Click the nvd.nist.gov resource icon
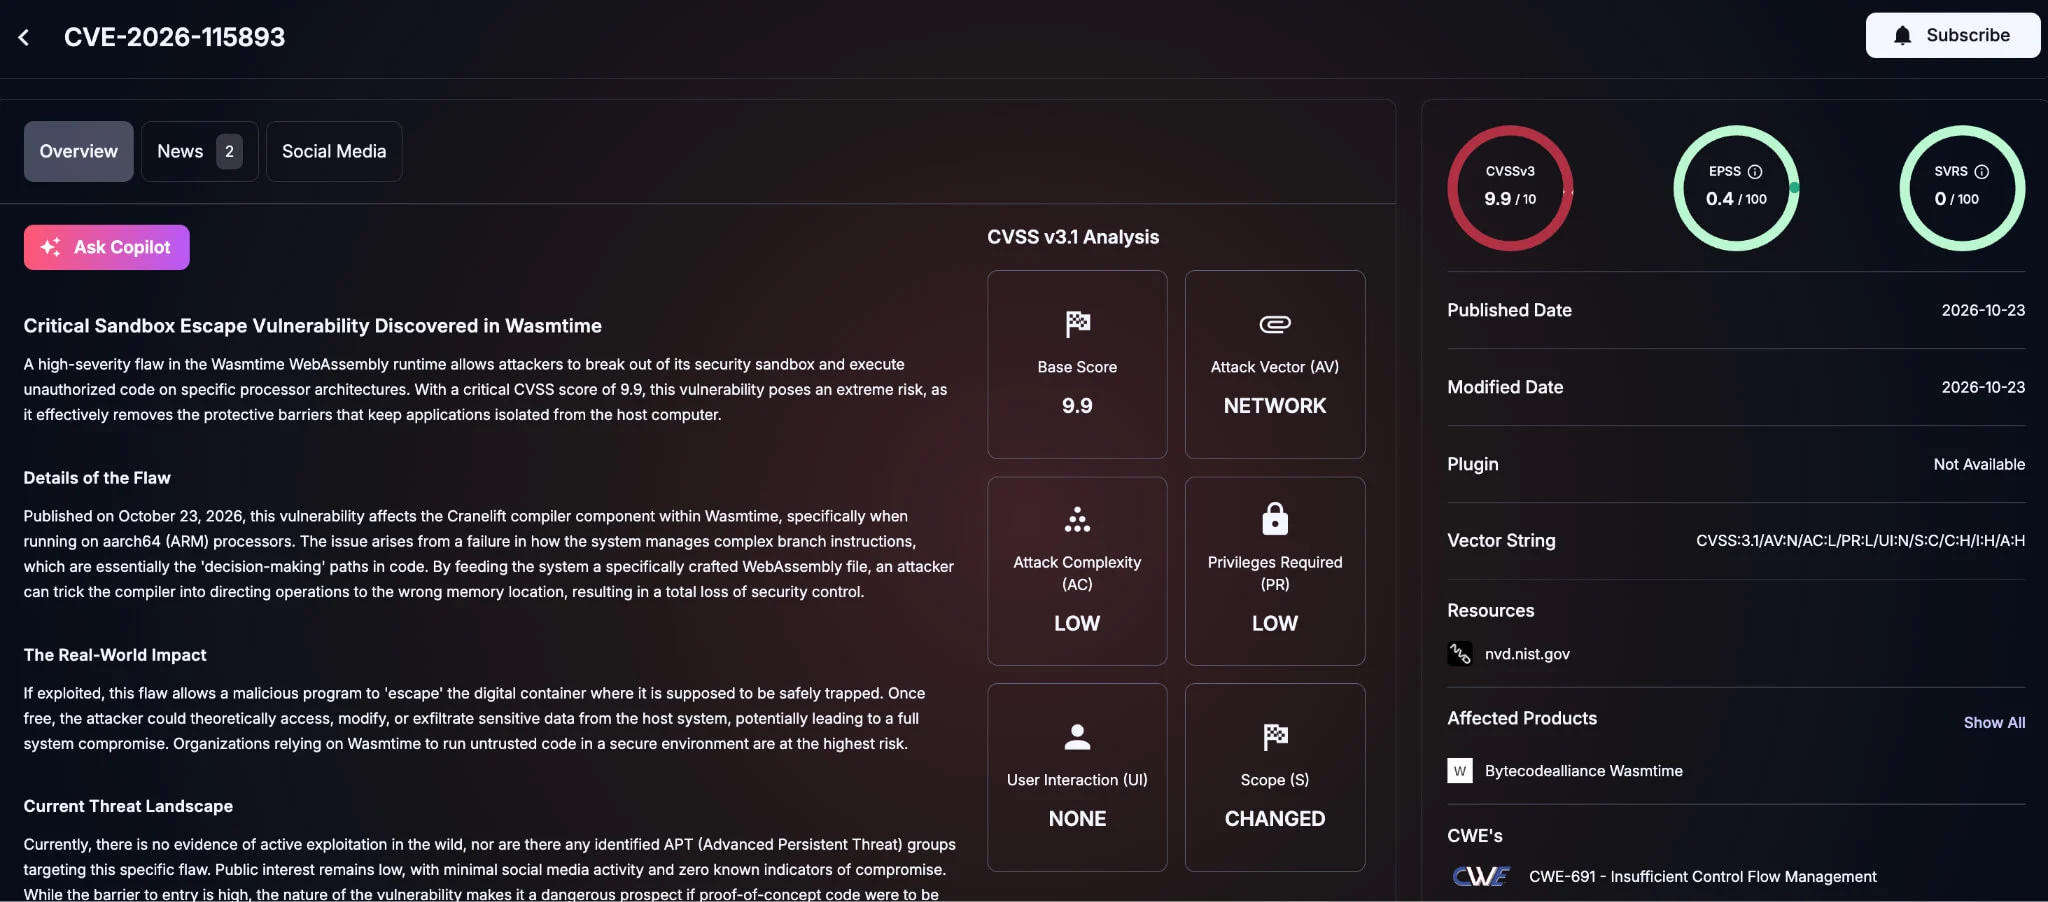Viewport: 2048px width, 902px height. (1459, 654)
